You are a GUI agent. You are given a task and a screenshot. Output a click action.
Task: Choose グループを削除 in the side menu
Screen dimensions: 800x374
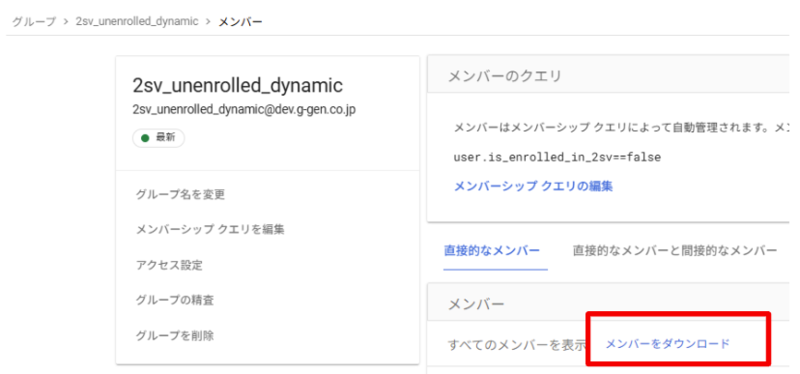[174, 336]
